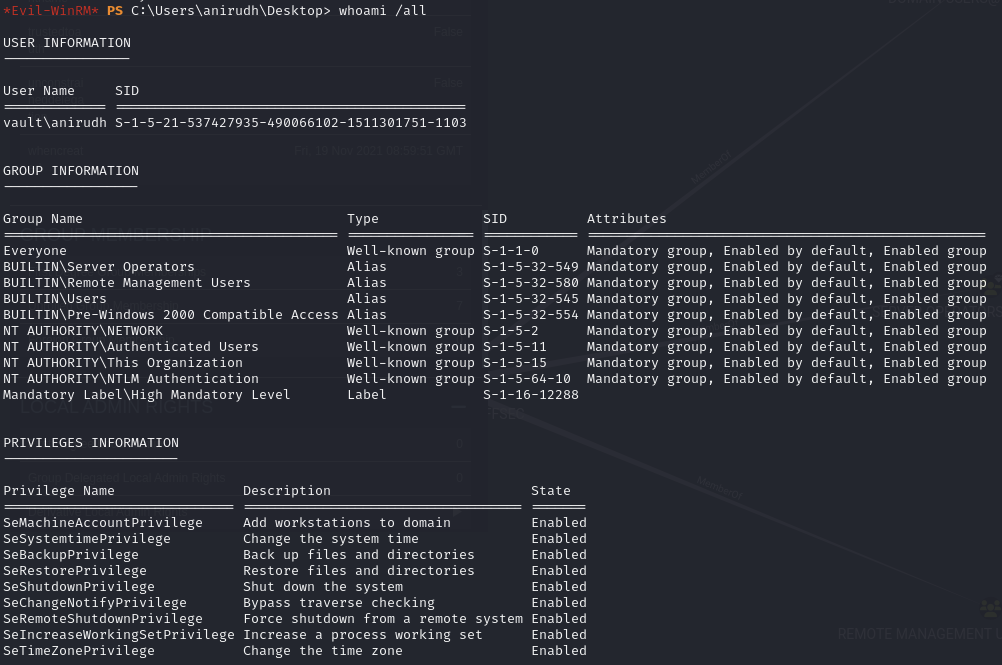Viewport: 1002px width, 665px height.
Task: Click the user SID ending in 1103
Action: (x=290, y=123)
